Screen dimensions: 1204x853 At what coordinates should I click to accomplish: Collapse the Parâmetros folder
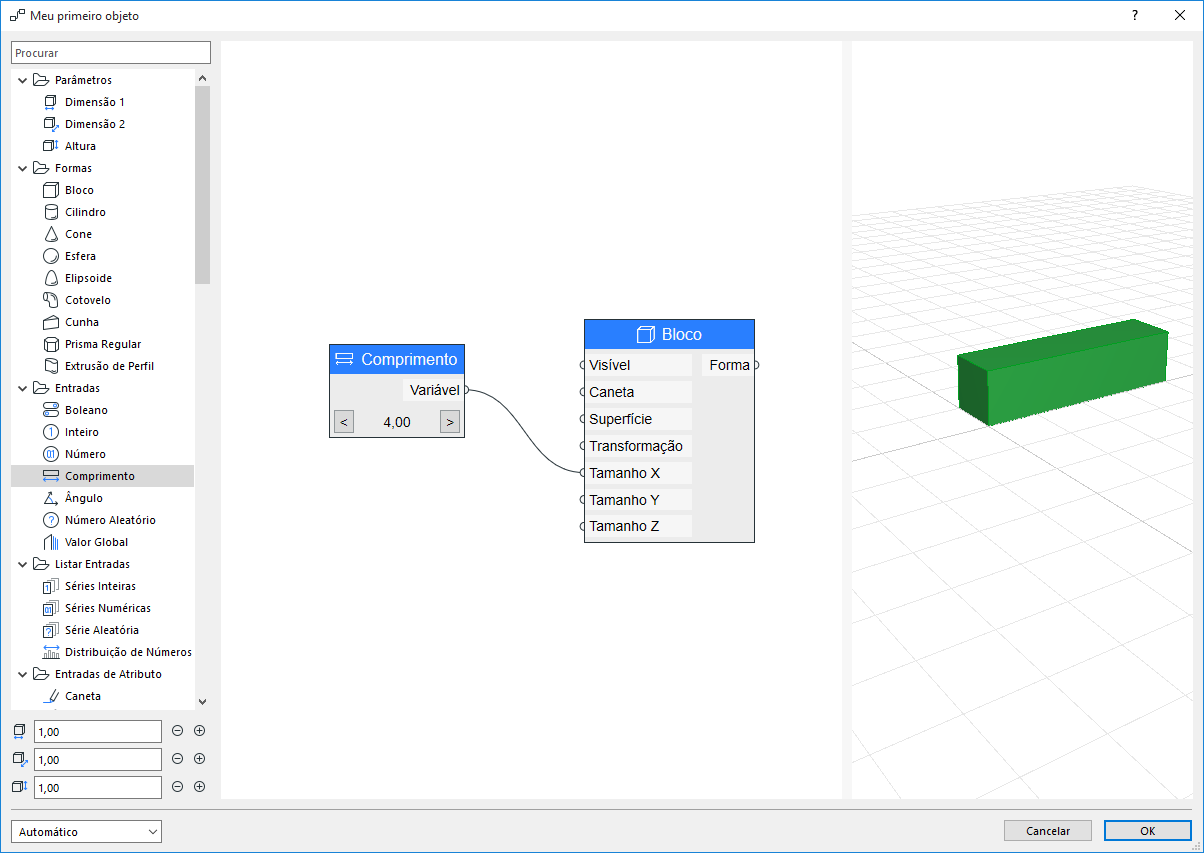[x=23, y=80]
